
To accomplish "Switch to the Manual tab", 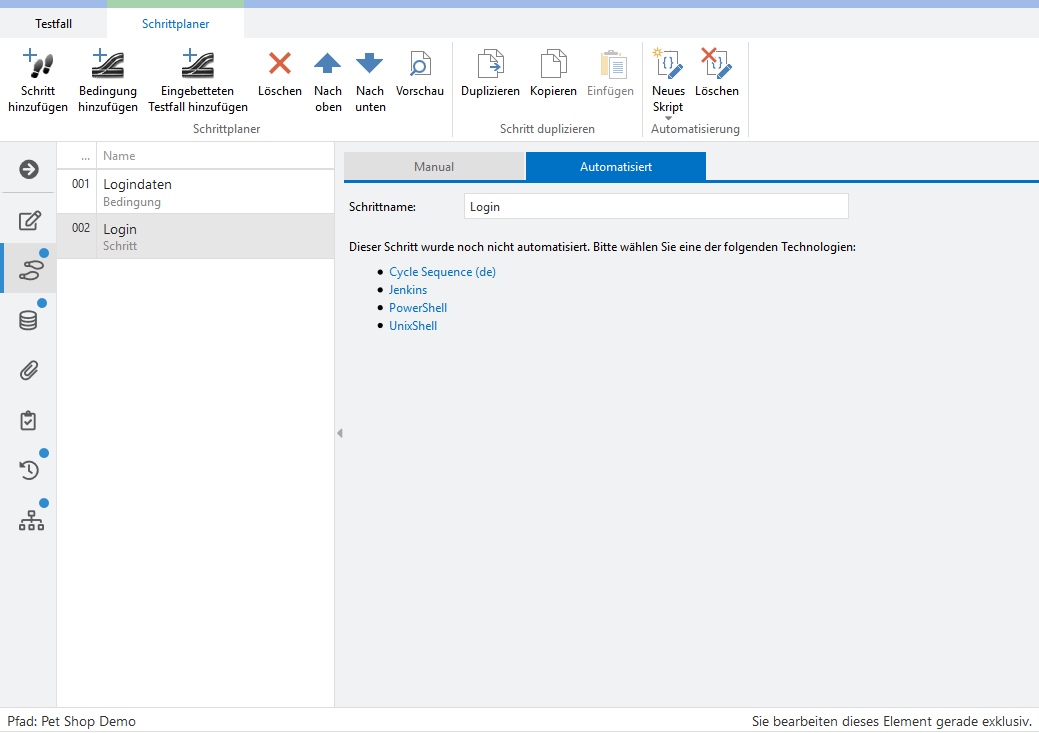I will pos(434,167).
